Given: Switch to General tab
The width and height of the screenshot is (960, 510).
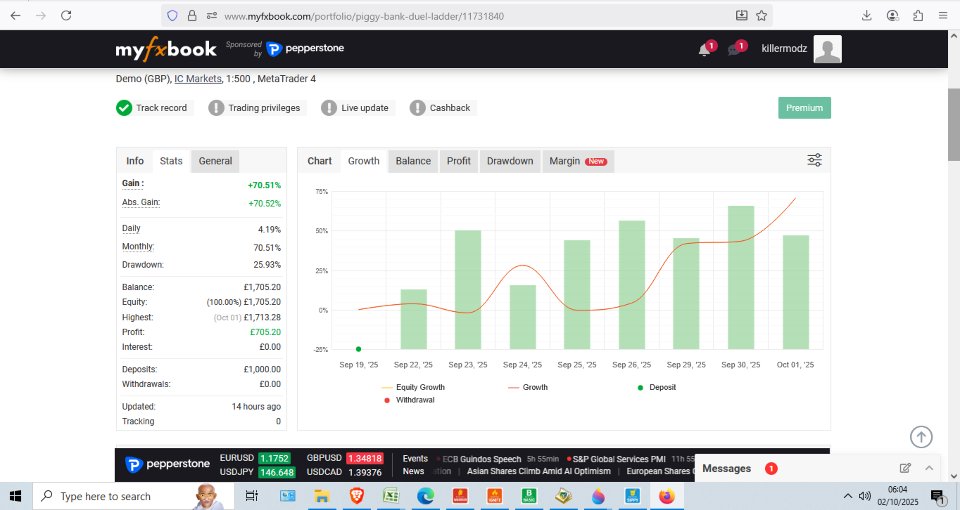Looking at the screenshot, I should 215,161.
